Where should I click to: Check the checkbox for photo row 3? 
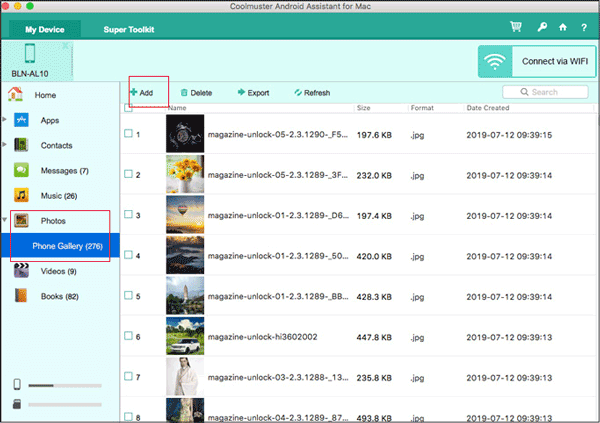pos(128,214)
